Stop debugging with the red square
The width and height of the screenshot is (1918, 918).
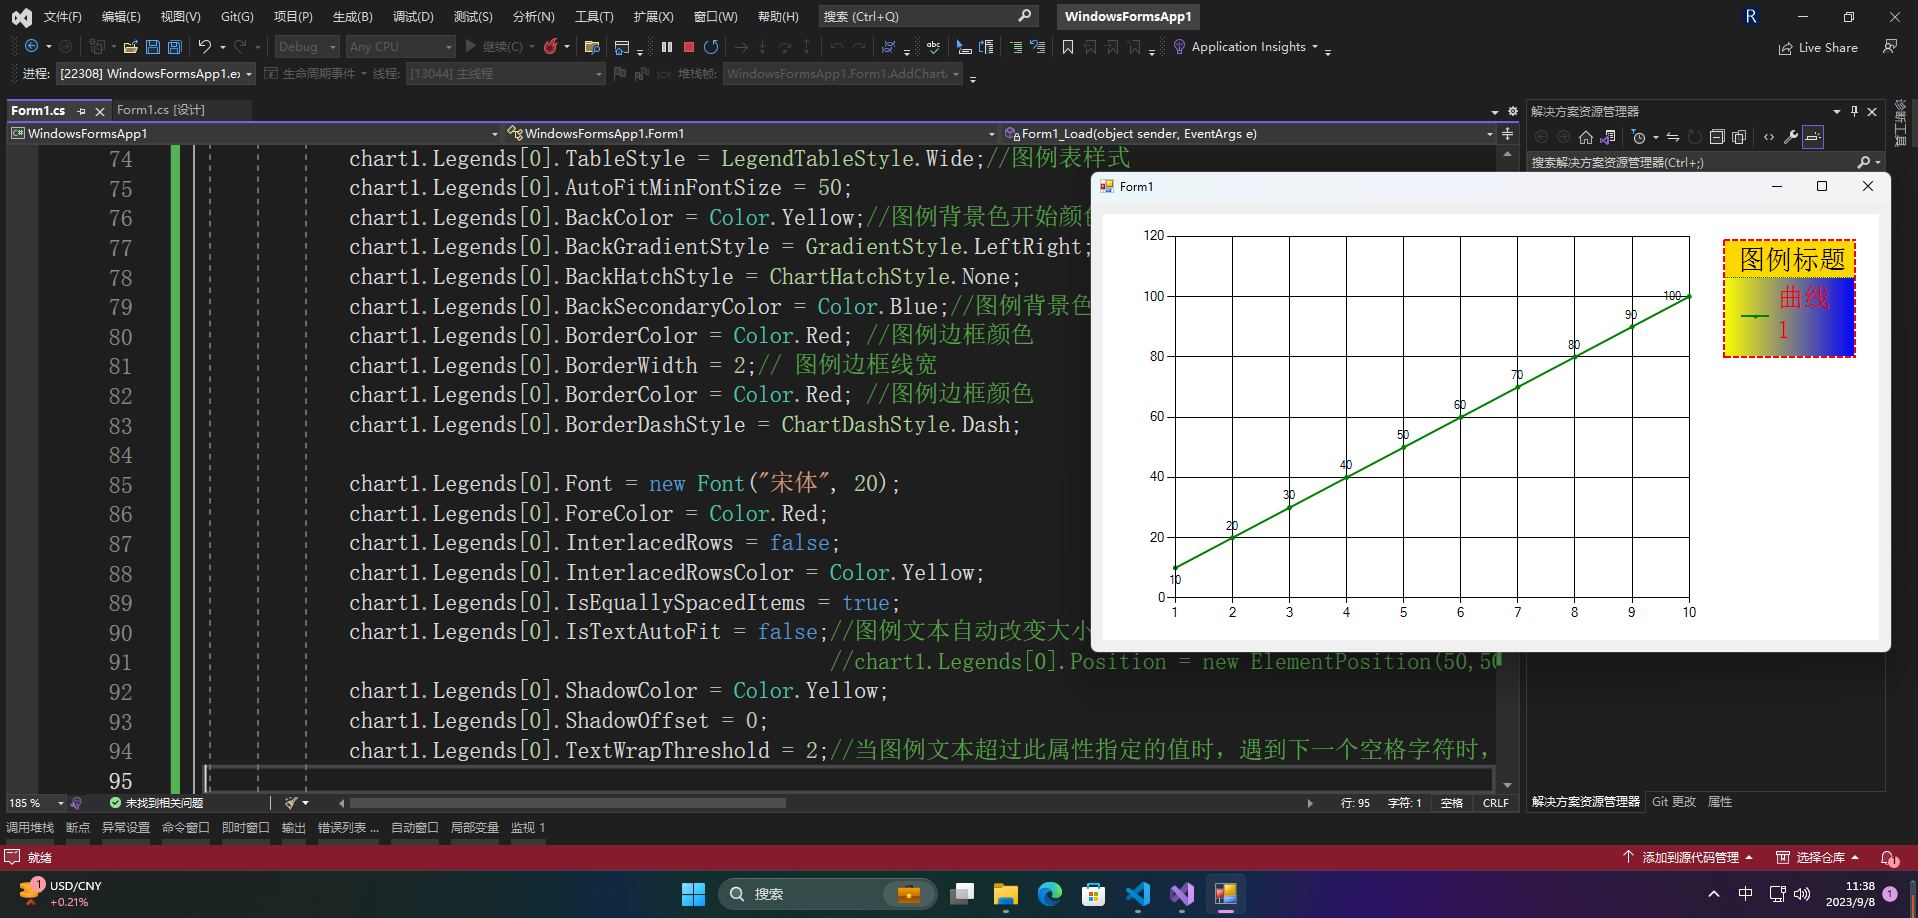coord(689,47)
